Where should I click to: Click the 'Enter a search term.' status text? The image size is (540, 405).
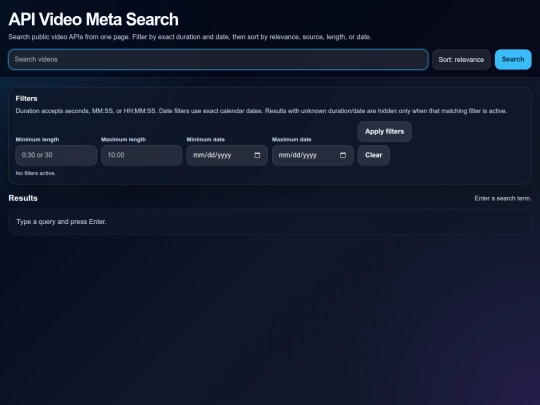click(502, 198)
